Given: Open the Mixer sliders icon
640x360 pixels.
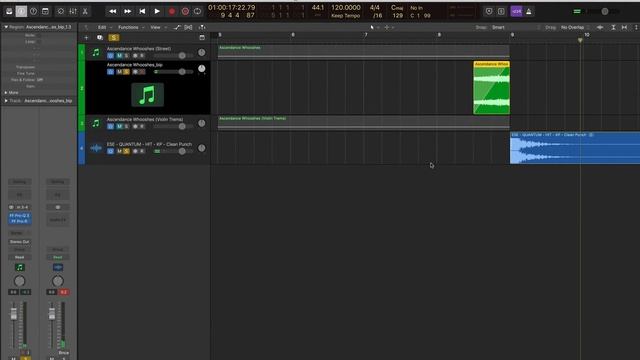Looking at the screenshot, I should click(x=73, y=11).
